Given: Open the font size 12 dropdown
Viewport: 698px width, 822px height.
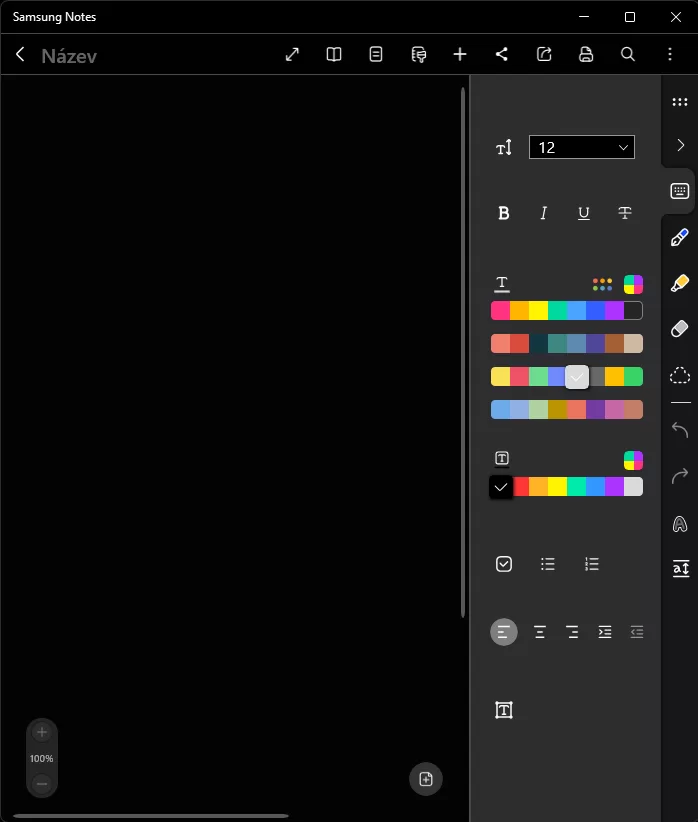Looking at the screenshot, I should tap(581, 147).
